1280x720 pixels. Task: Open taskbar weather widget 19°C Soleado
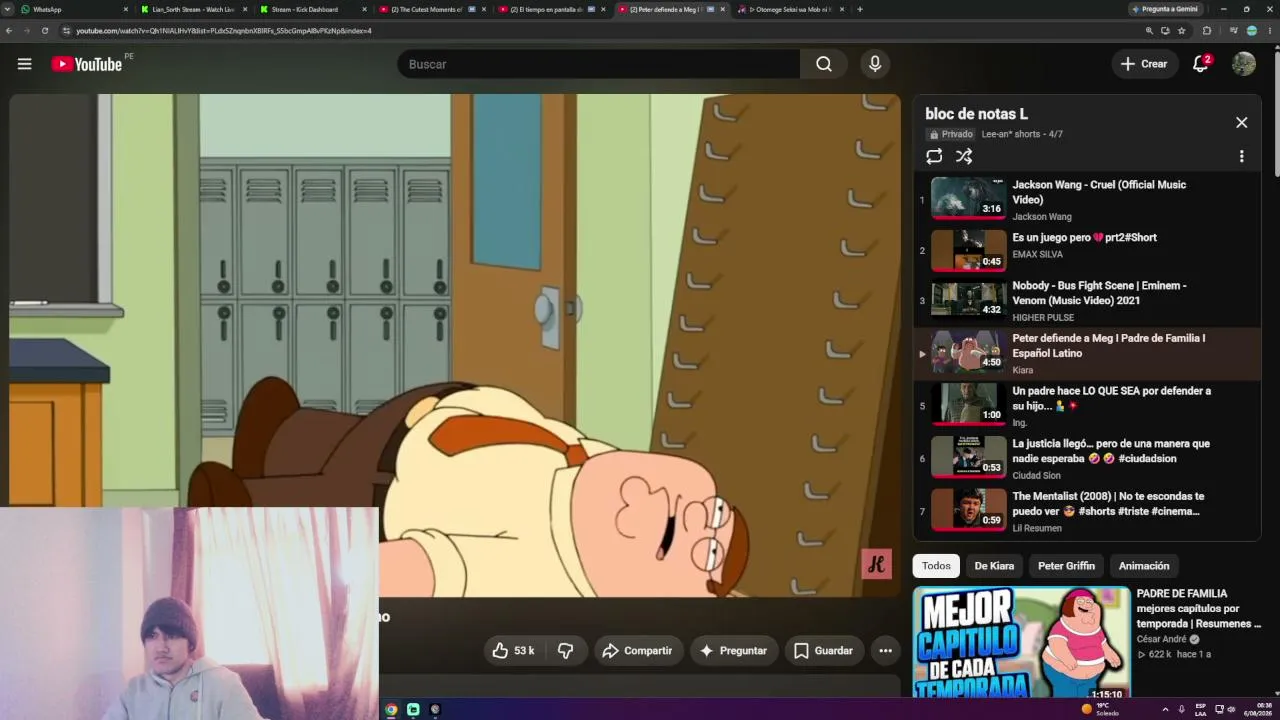click(x=1099, y=709)
